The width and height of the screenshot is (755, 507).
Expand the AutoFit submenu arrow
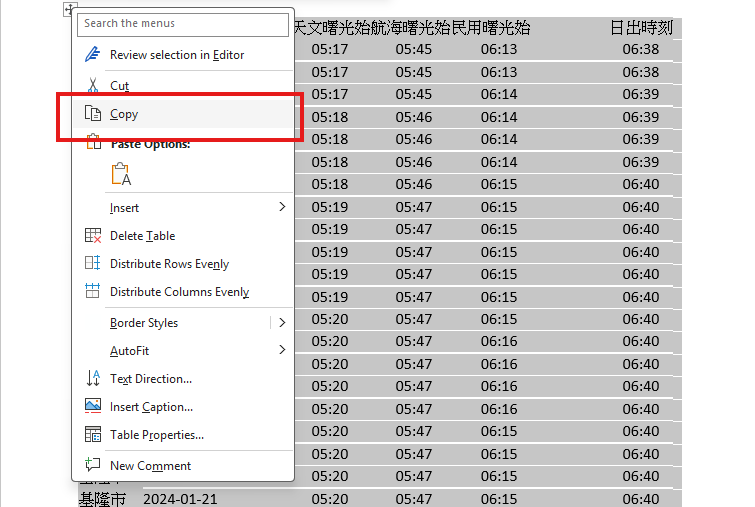(x=282, y=351)
